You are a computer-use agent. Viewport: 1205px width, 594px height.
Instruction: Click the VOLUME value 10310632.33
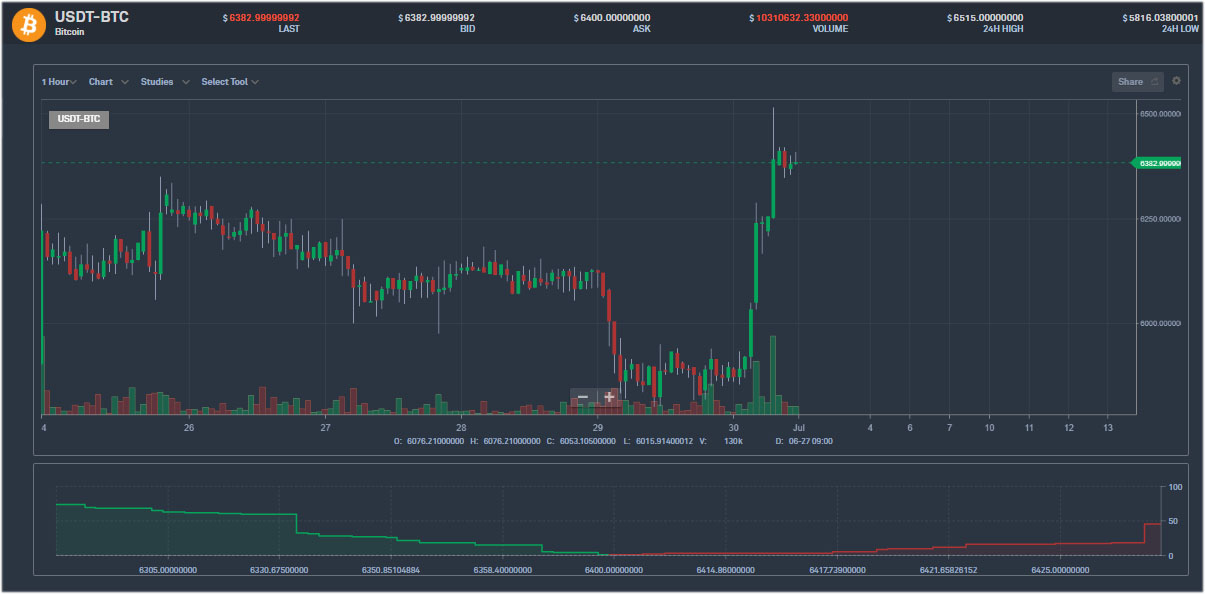click(798, 18)
